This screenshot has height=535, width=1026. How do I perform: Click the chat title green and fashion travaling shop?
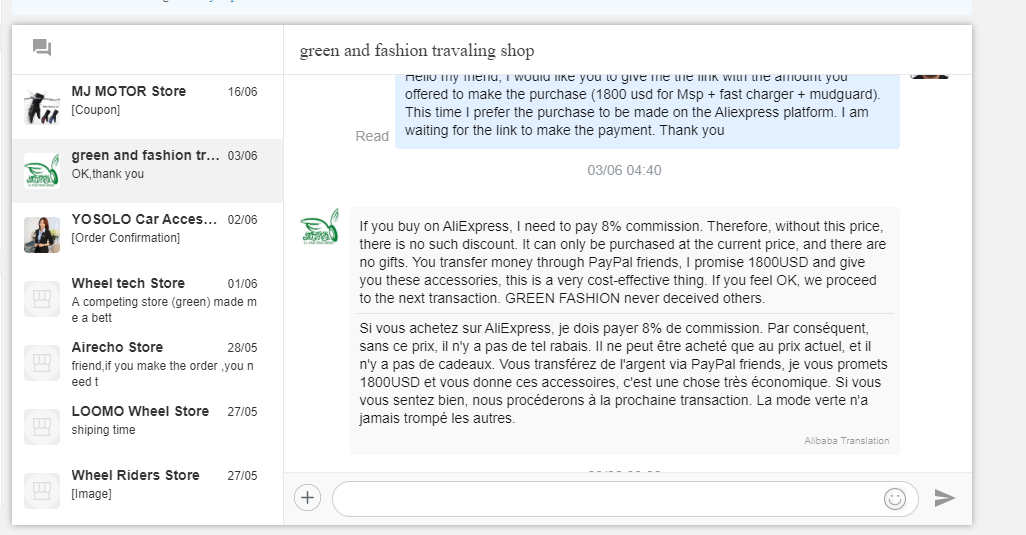417,50
